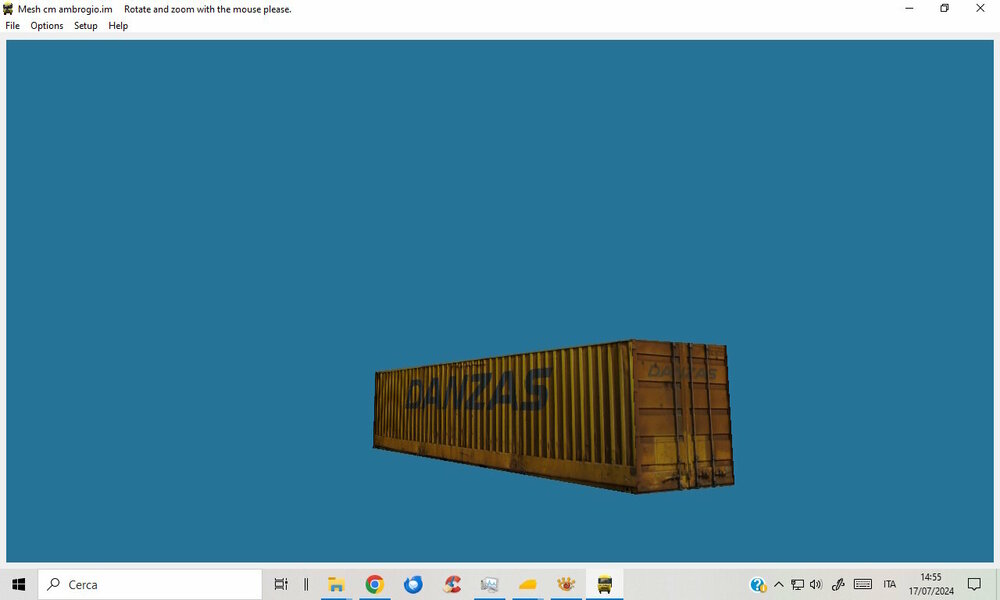The width and height of the screenshot is (1000, 600).
Task: Click the Cerca search box
Action: 150,584
